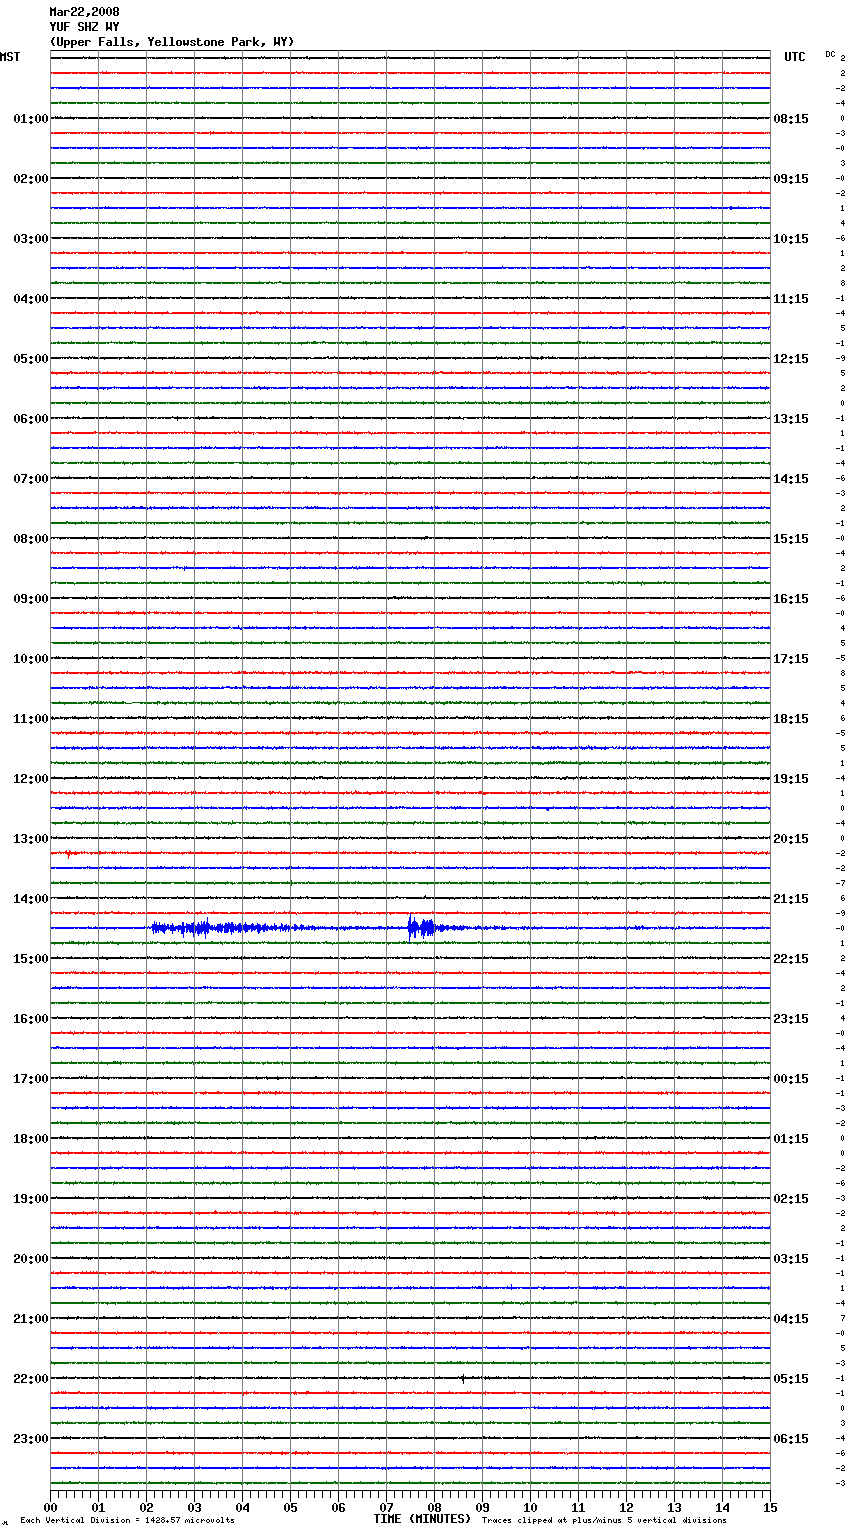Viewport: 850px width, 1534px height.
Task: Click the 05:00 MST time label
Action: [30, 359]
